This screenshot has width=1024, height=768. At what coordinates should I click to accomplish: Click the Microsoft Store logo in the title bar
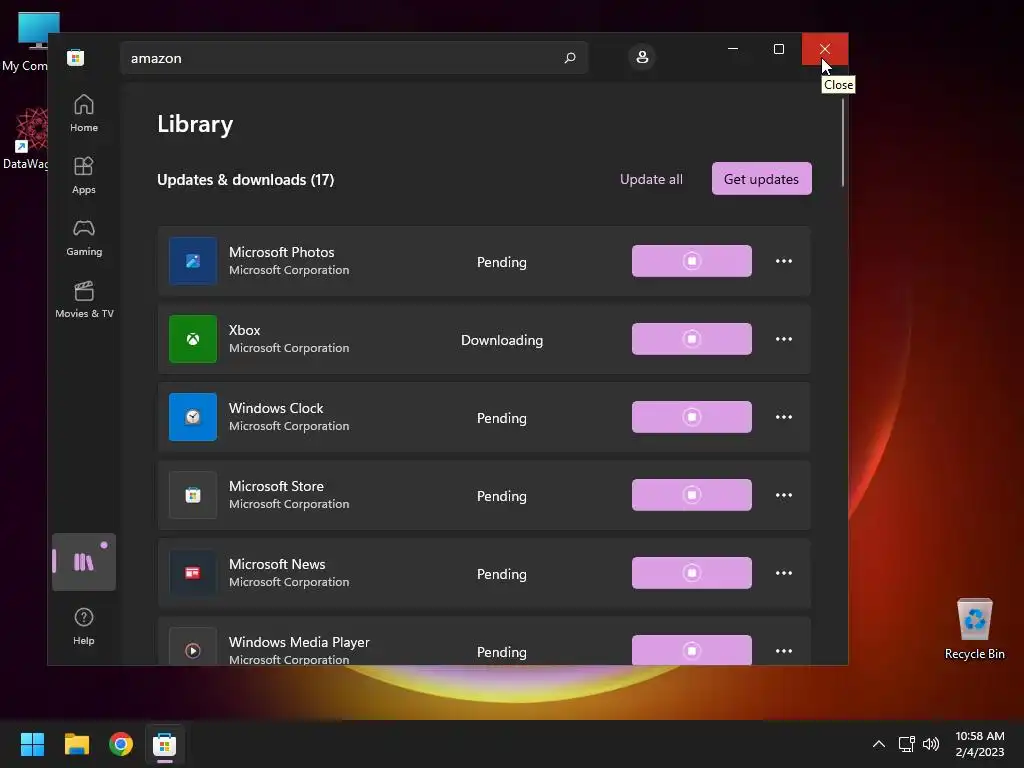[x=76, y=57]
